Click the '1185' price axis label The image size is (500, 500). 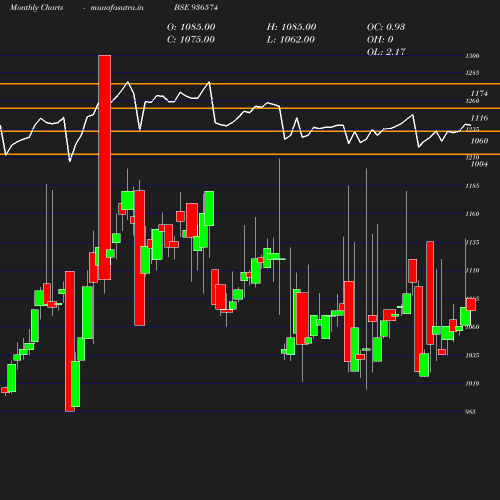(x=472, y=186)
